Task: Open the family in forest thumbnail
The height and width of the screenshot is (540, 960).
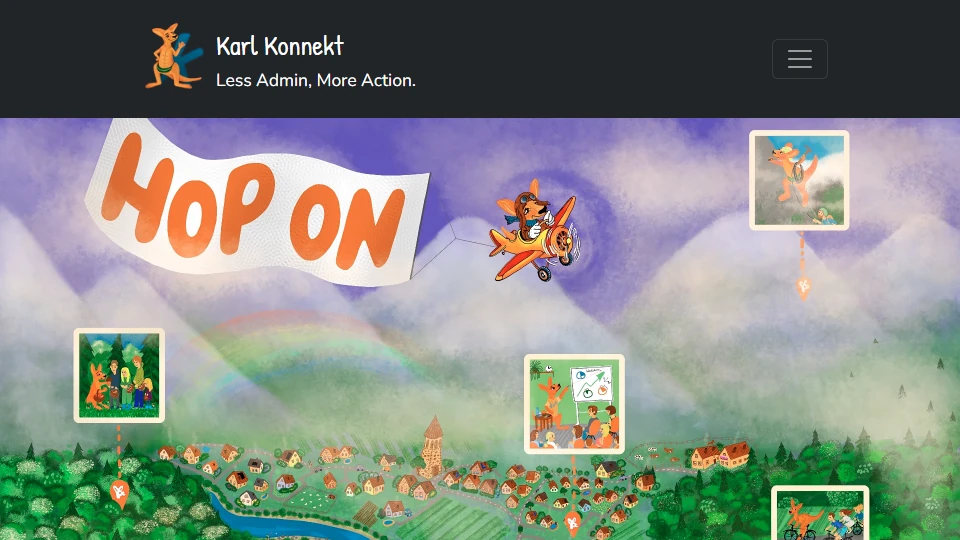Action: click(x=119, y=375)
